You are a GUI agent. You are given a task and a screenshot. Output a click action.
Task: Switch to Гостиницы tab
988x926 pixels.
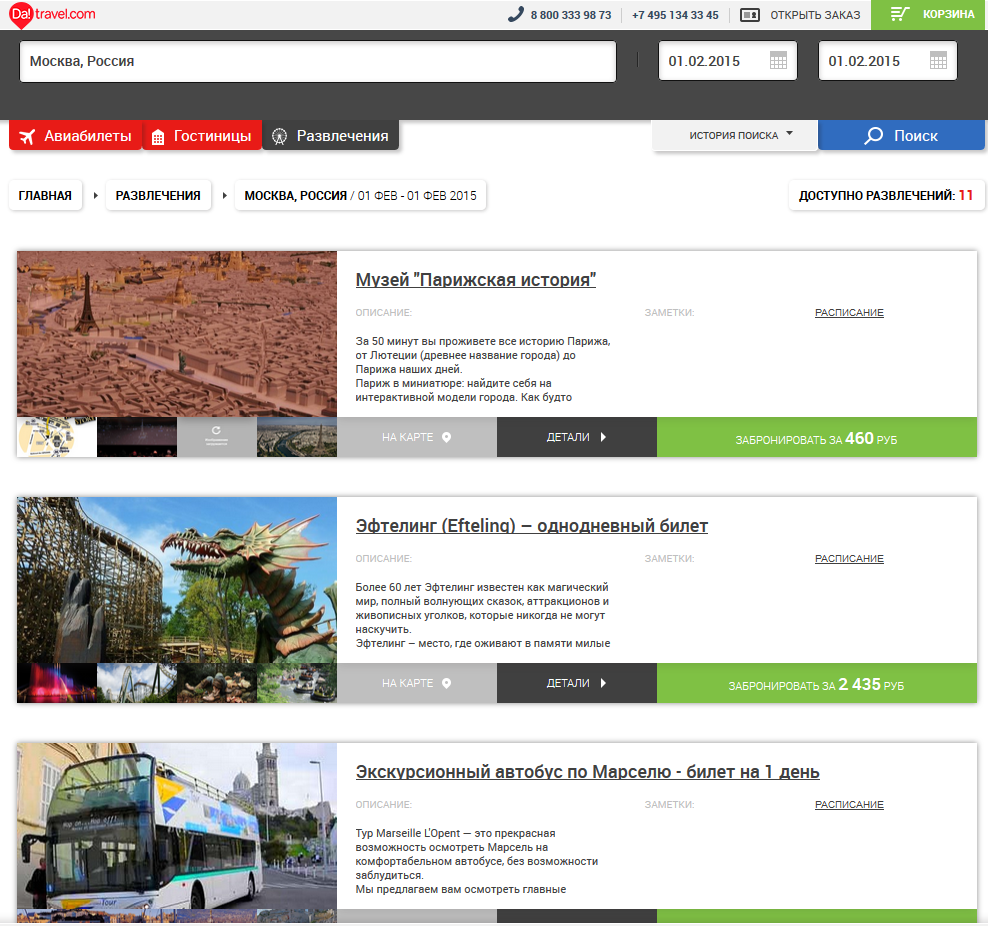tap(203, 135)
